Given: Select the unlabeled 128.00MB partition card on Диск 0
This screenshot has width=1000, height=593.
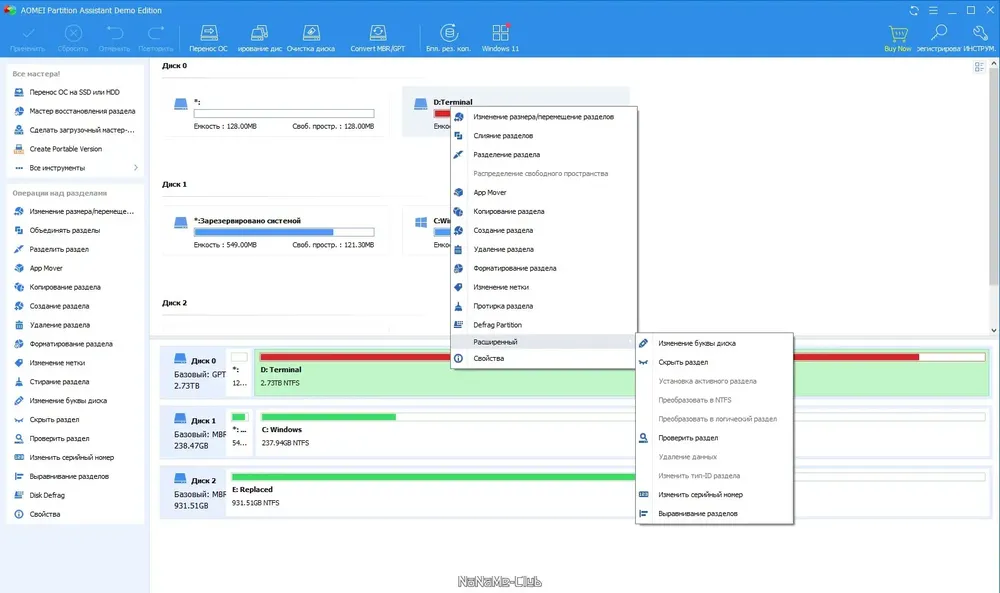Looking at the screenshot, I should click(276, 113).
